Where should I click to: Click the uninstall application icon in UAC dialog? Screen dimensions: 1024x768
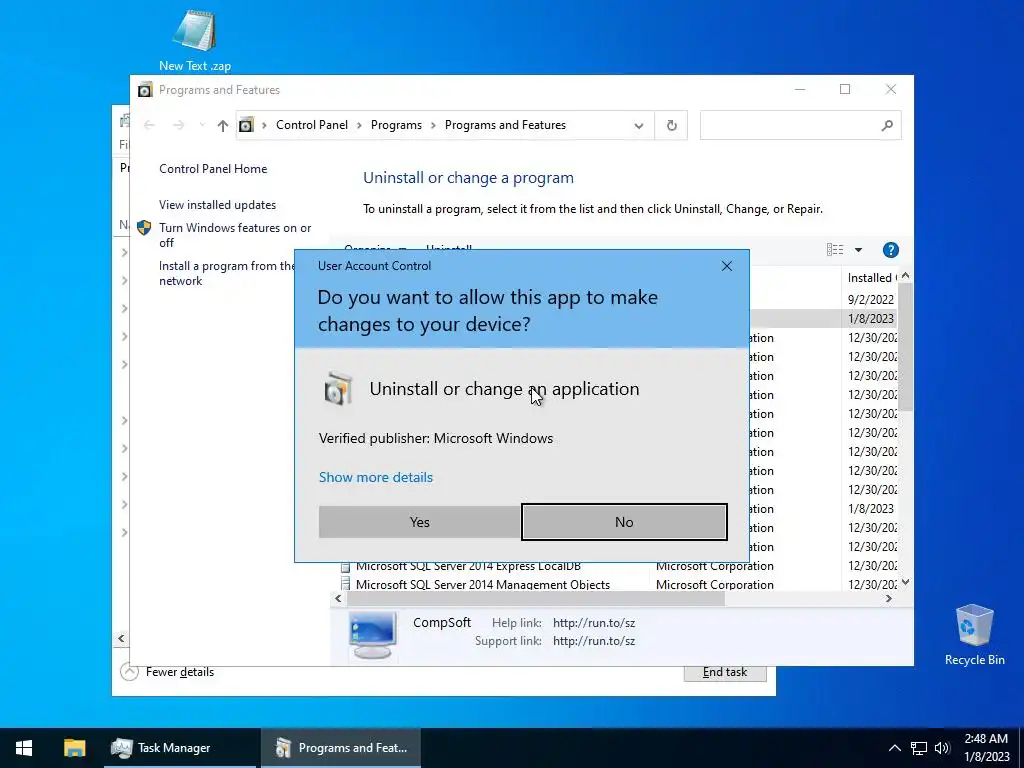338,389
